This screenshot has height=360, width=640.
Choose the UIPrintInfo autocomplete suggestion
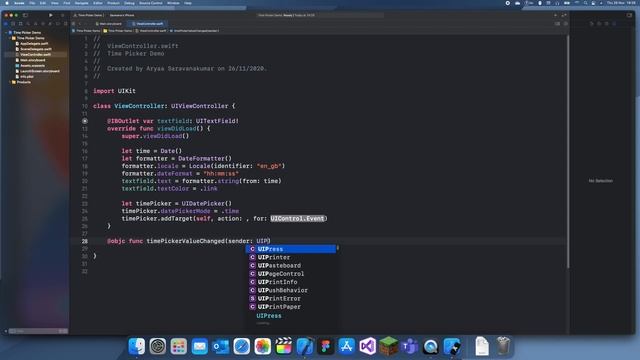tap(291, 282)
